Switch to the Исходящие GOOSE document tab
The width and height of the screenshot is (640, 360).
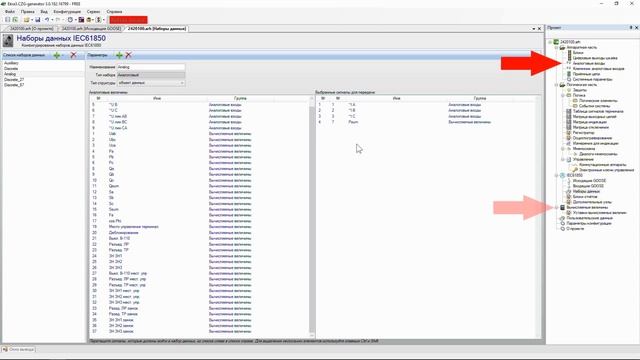pos(91,29)
